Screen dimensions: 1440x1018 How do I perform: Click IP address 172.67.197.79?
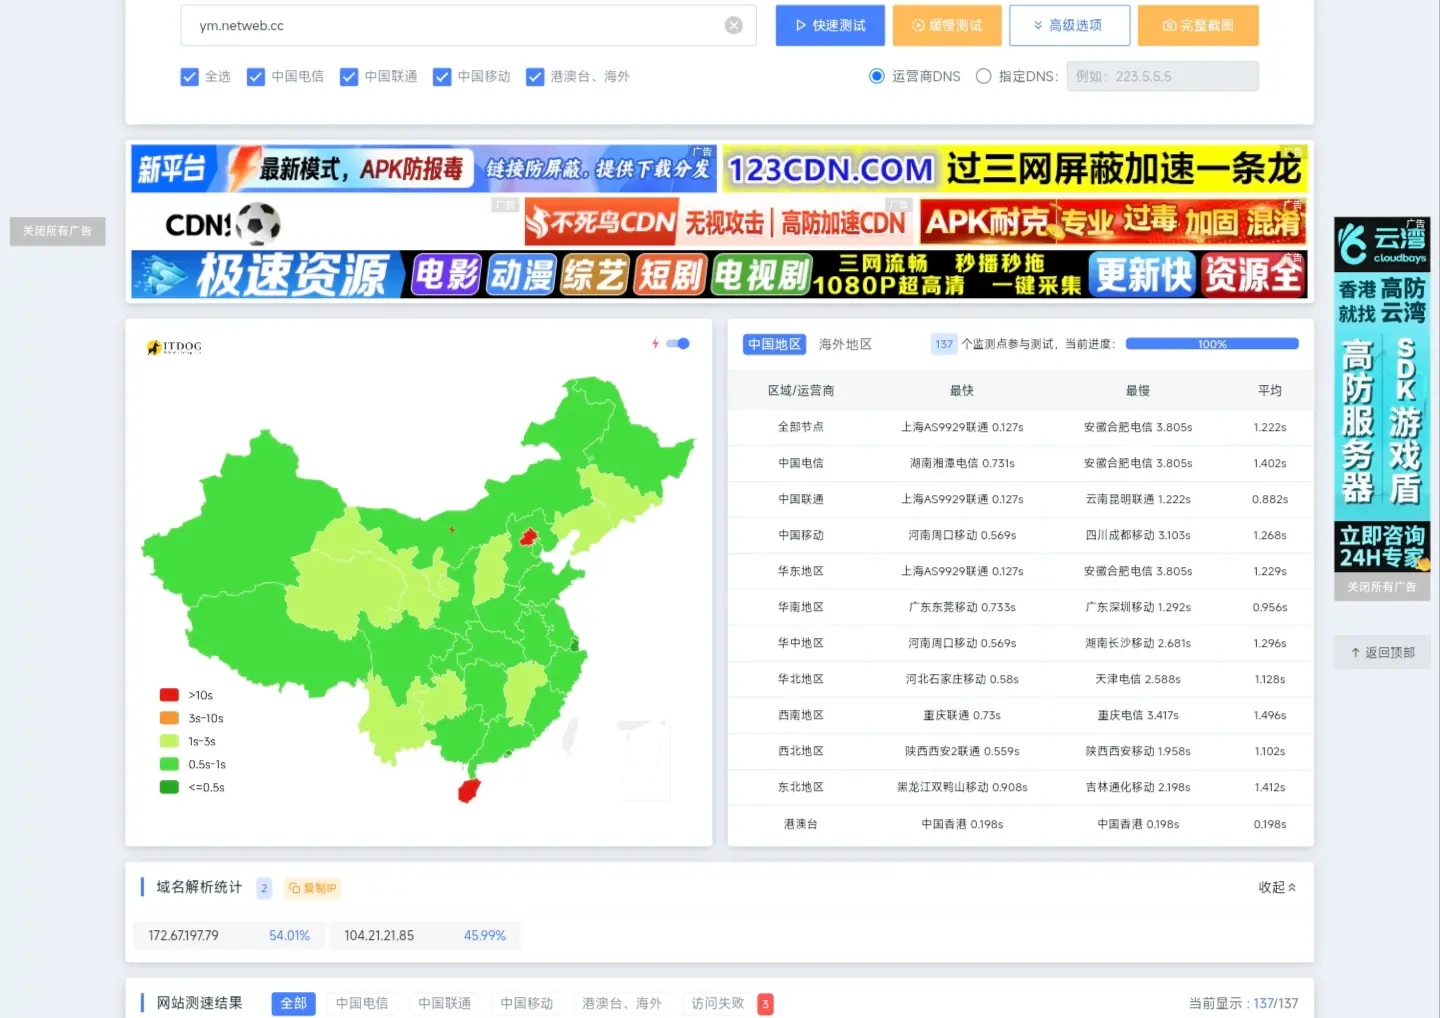point(183,936)
